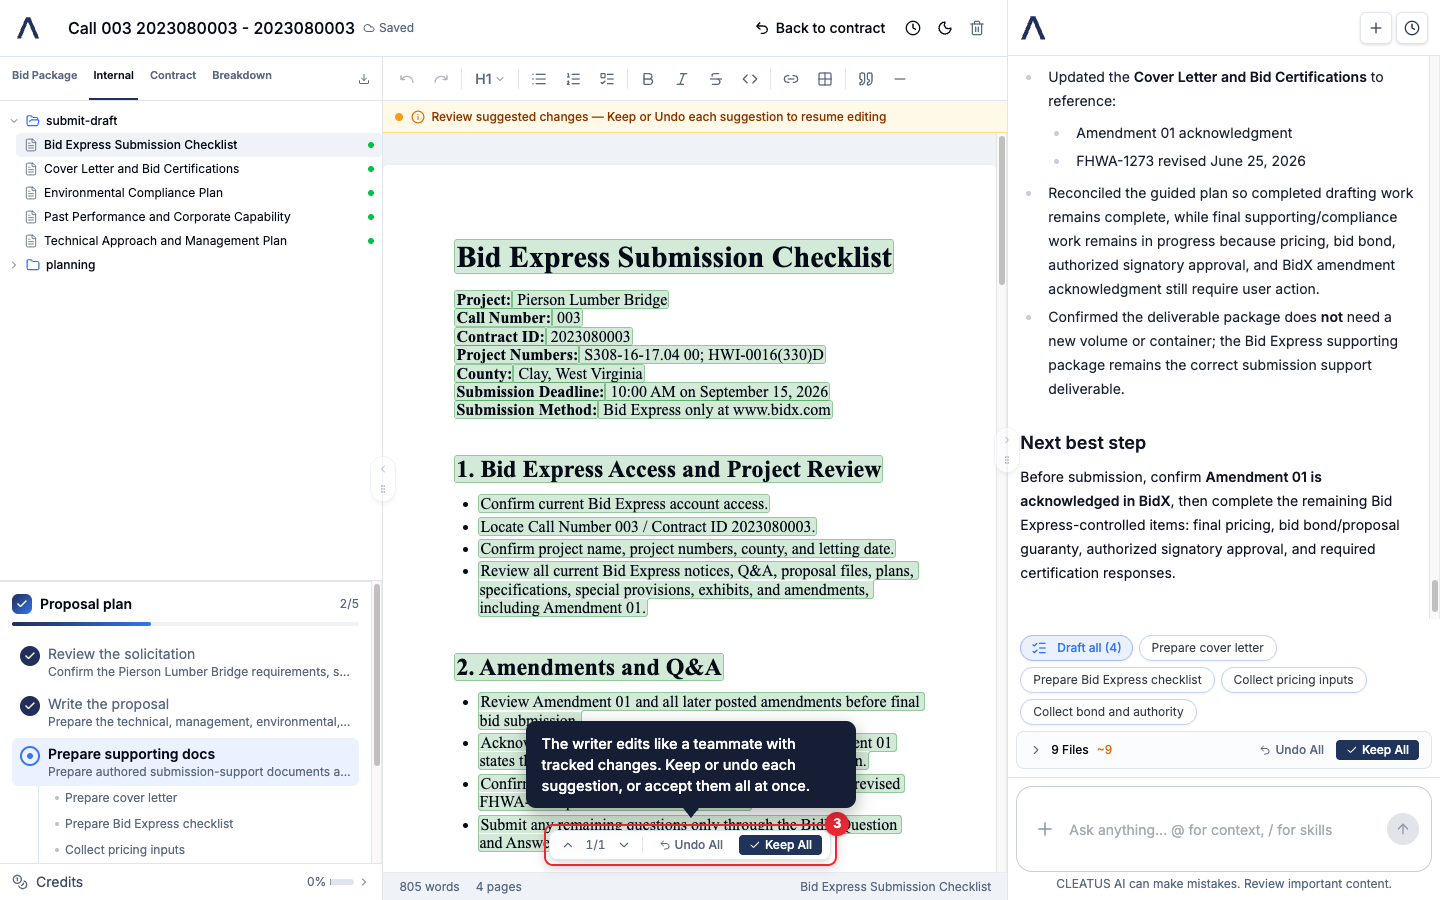The height and width of the screenshot is (900, 1440).
Task: Click the redo arrow in editor toolbar
Action: [x=441, y=79]
